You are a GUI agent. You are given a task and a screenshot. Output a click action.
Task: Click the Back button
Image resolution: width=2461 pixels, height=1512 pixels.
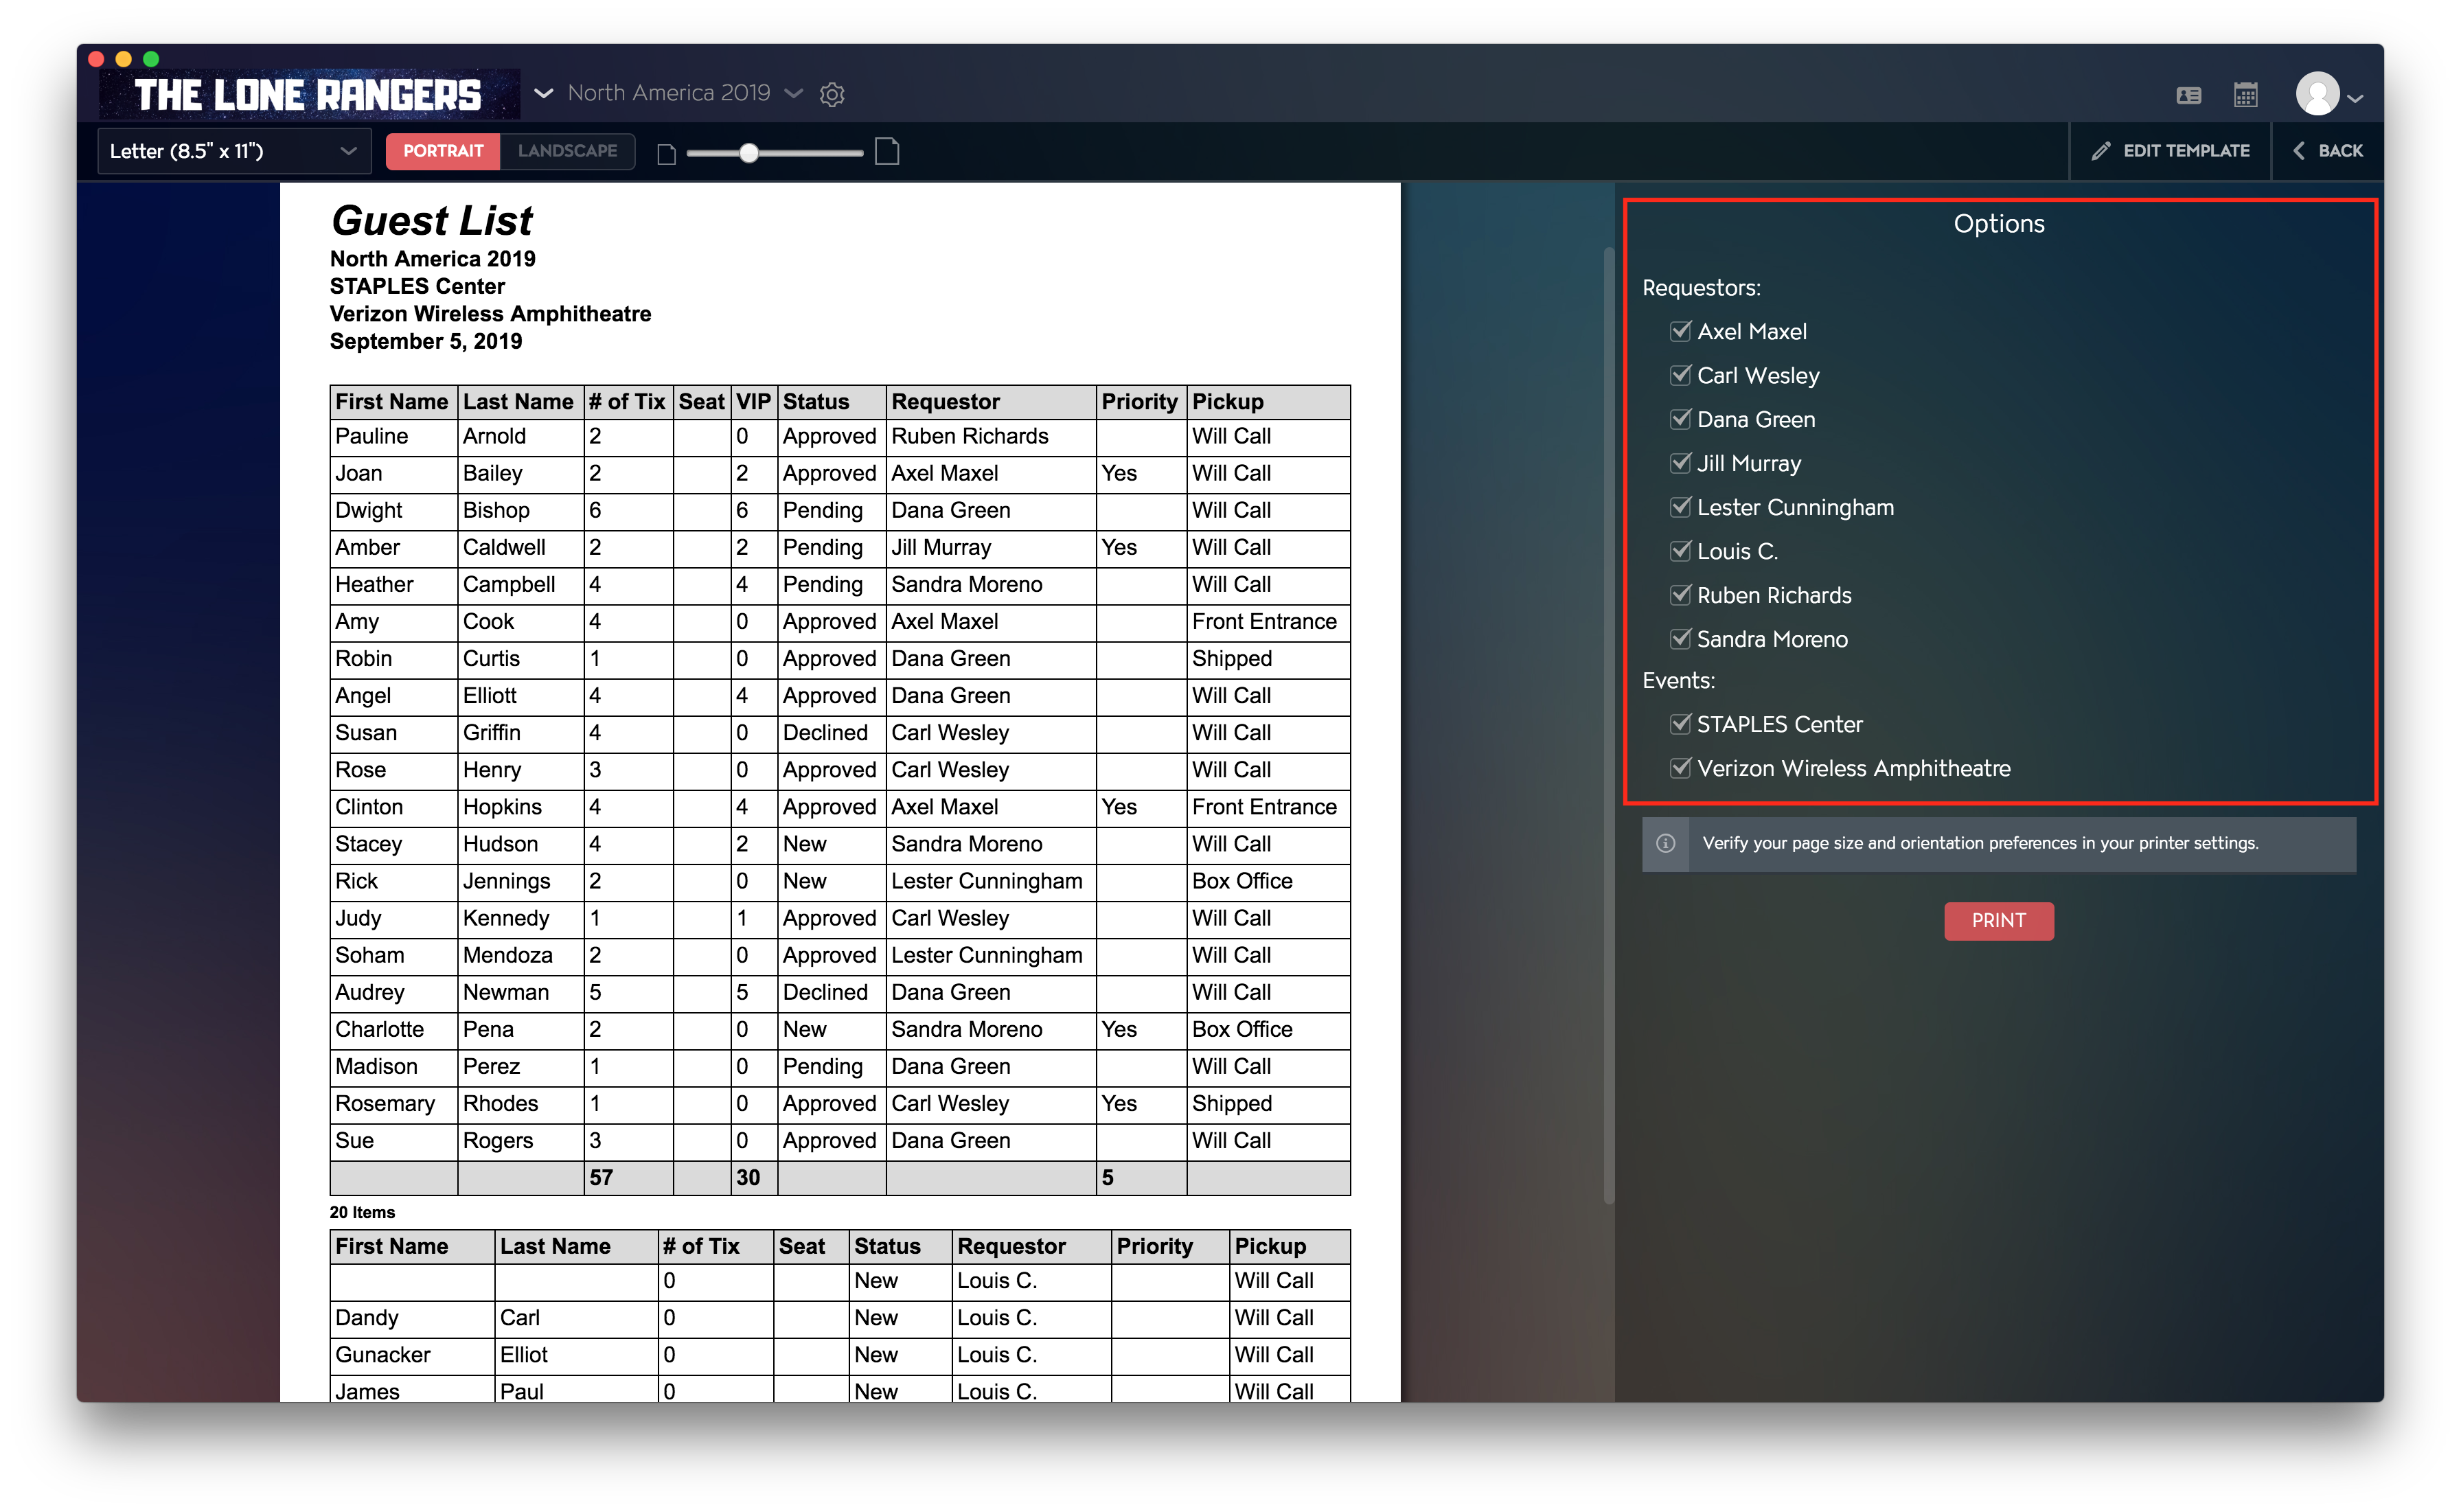pos(2327,151)
